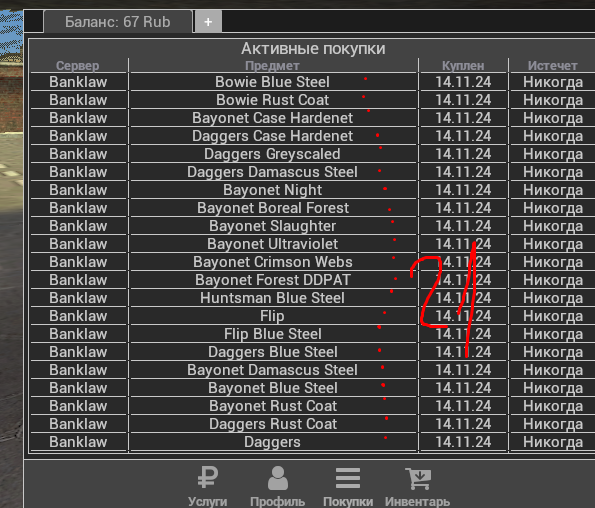Viewport: 595px width, 508px height.
Task: Select Bayonet Rust Coat item
Action: click(x=272, y=406)
